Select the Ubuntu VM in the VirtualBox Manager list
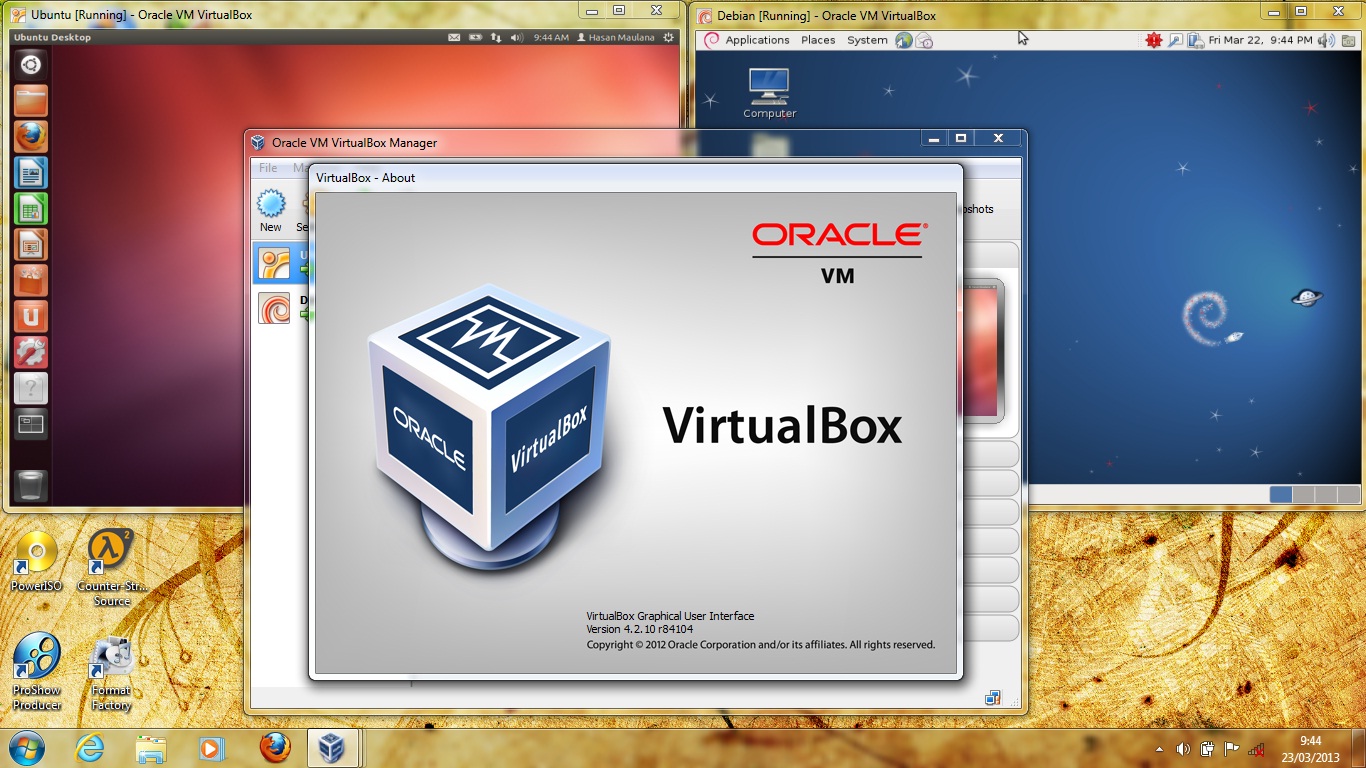The width and height of the screenshot is (1366, 768). [x=281, y=263]
